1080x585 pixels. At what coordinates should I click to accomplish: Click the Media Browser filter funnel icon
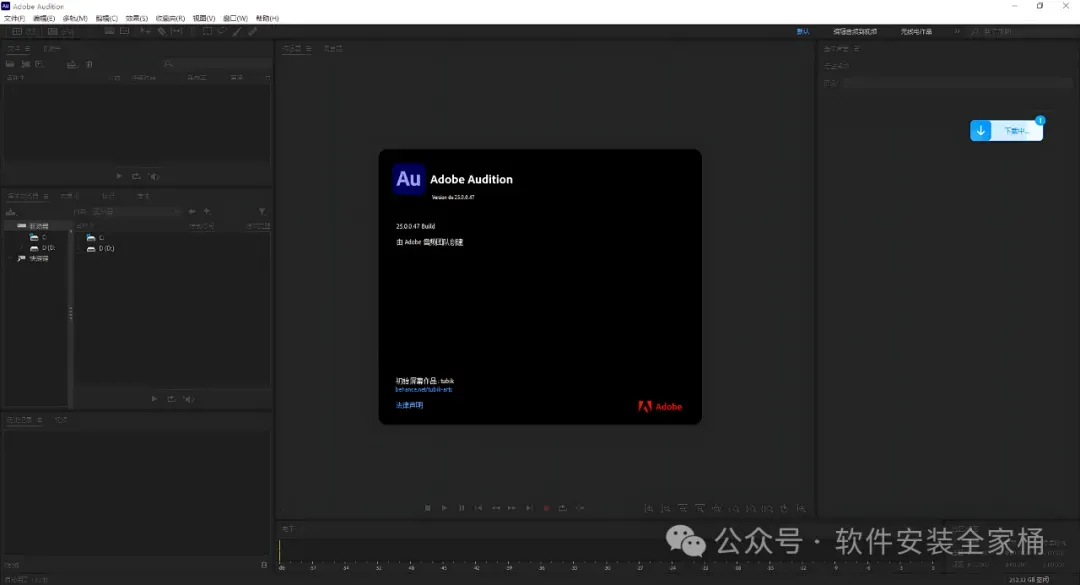click(x=262, y=212)
